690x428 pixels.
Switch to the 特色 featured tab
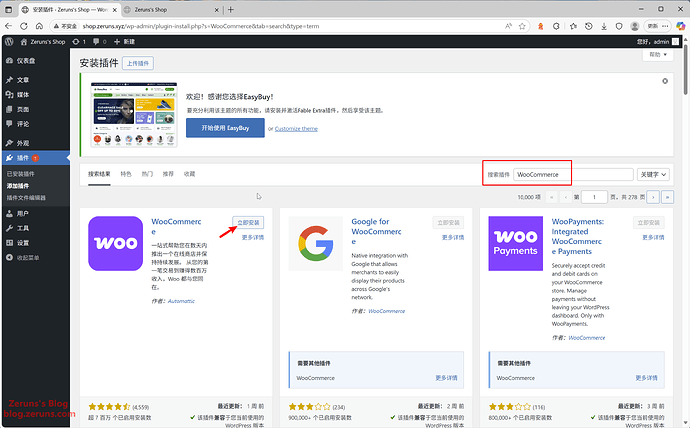pos(126,174)
